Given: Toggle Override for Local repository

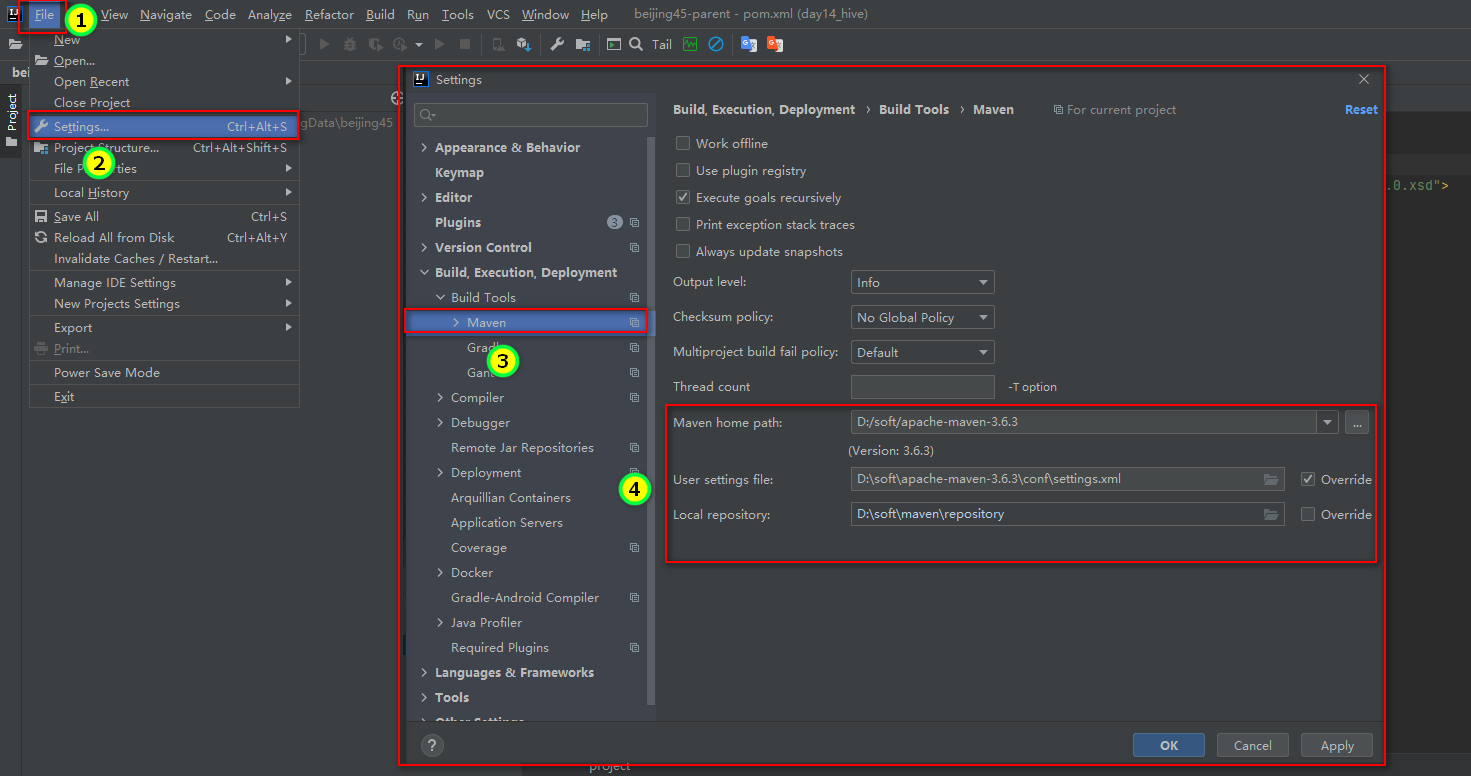Looking at the screenshot, I should coord(1308,515).
